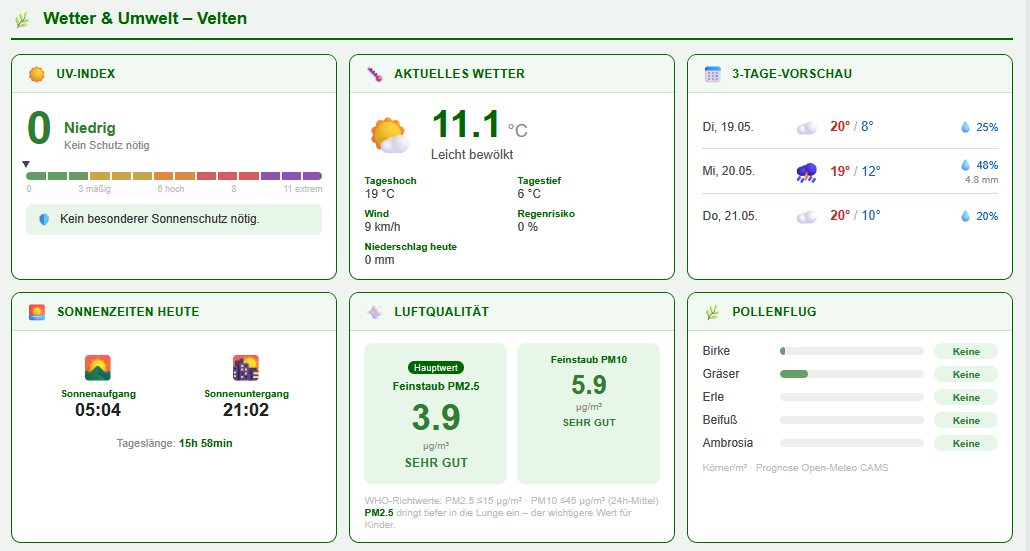This screenshot has width=1030, height=551.
Task: Click the thermometer icon beside Aktuelles Wetter
Action: [374, 74]
